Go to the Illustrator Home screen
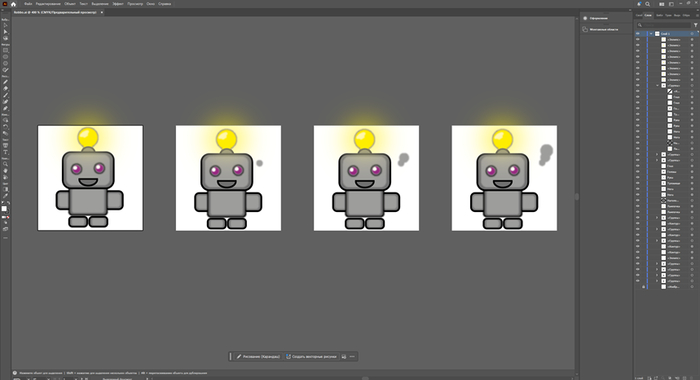700x380 pixels. (x=13, y=4)
